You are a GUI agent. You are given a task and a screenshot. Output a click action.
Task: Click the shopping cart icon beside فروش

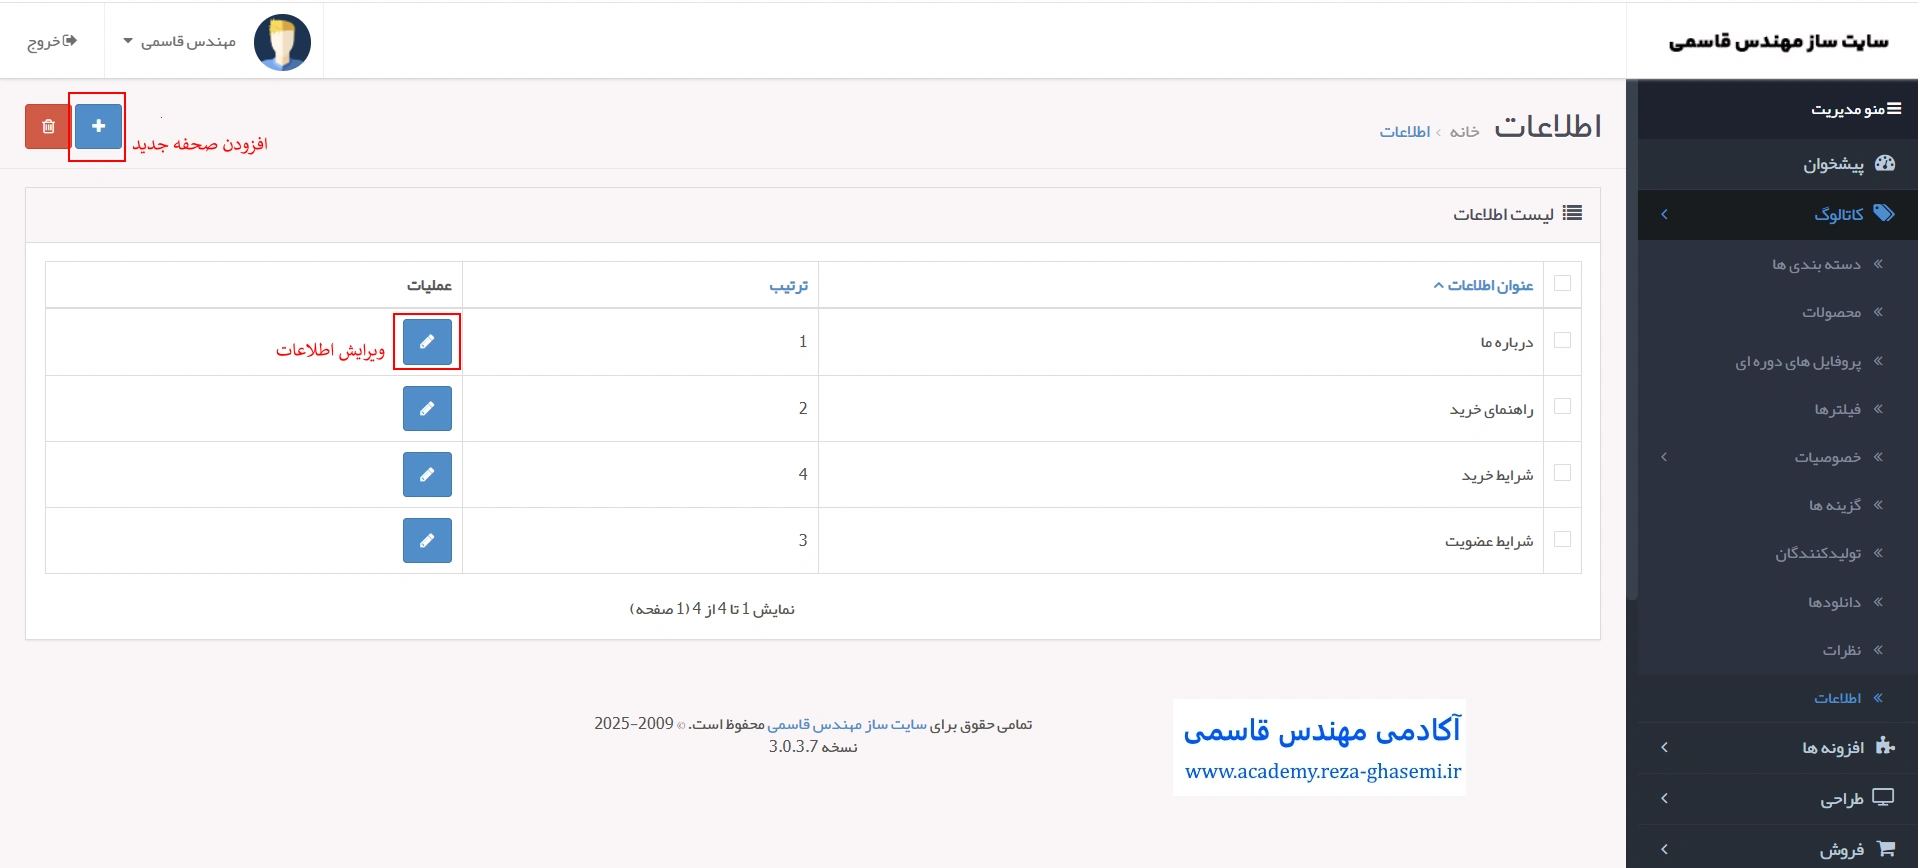coord(1886,848)
